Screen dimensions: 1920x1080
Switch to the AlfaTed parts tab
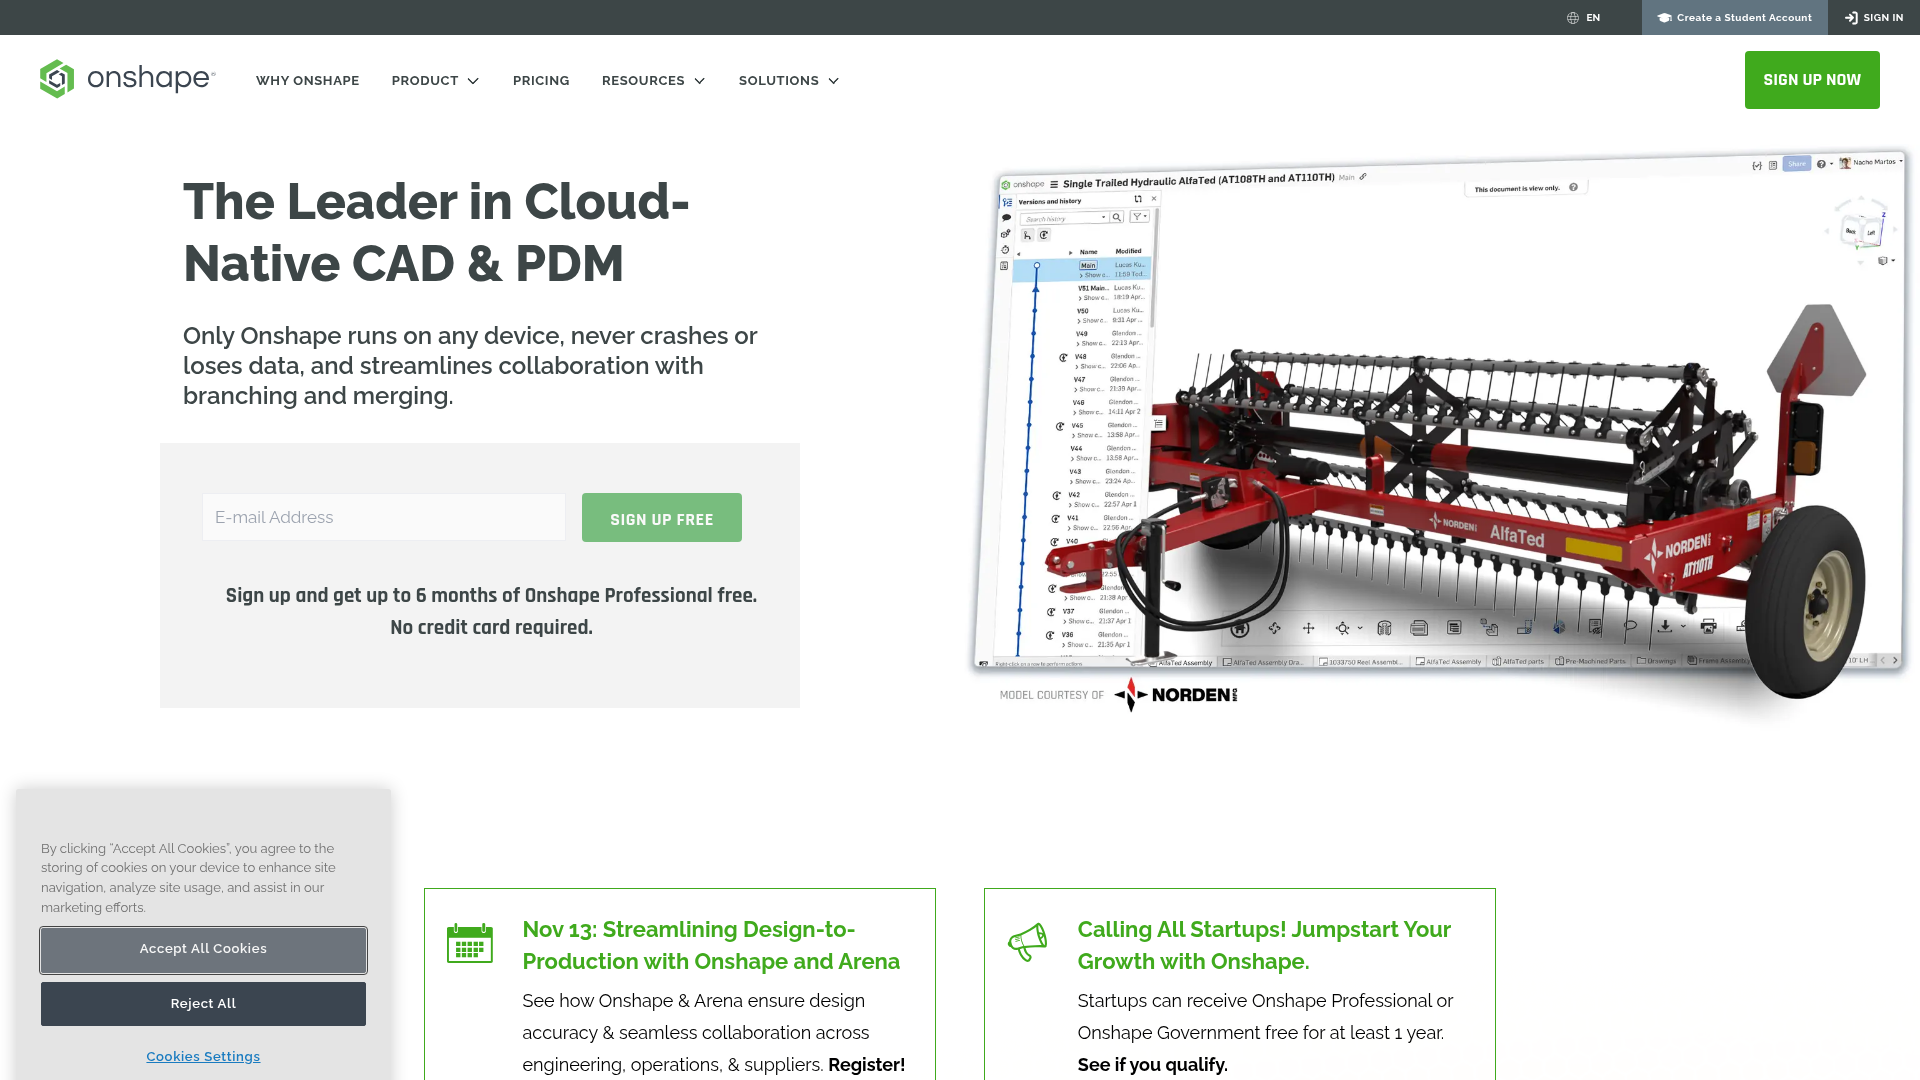[1516, 661]
